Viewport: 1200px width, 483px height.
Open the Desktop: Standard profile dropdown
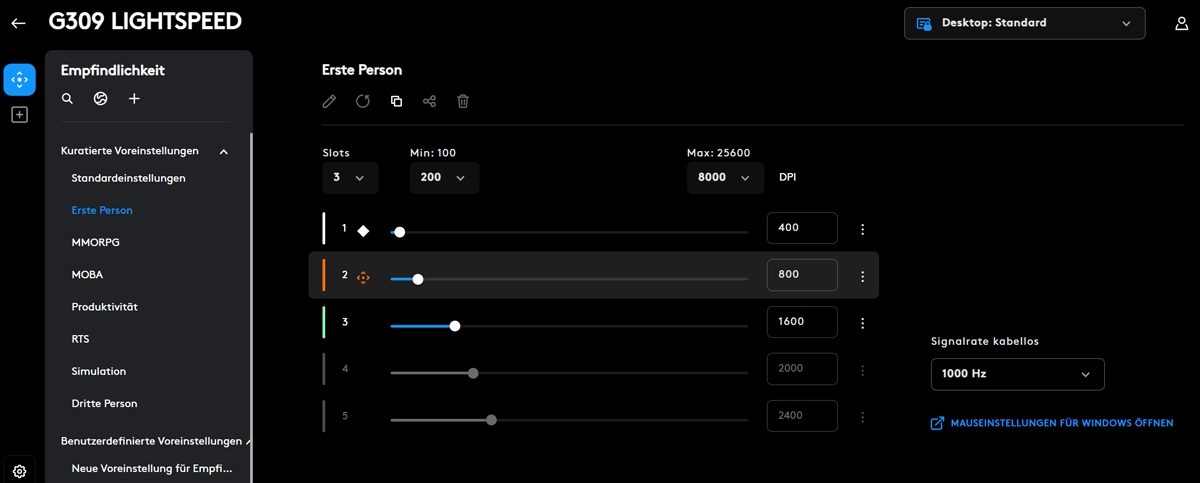click(x=1023, y=23)
